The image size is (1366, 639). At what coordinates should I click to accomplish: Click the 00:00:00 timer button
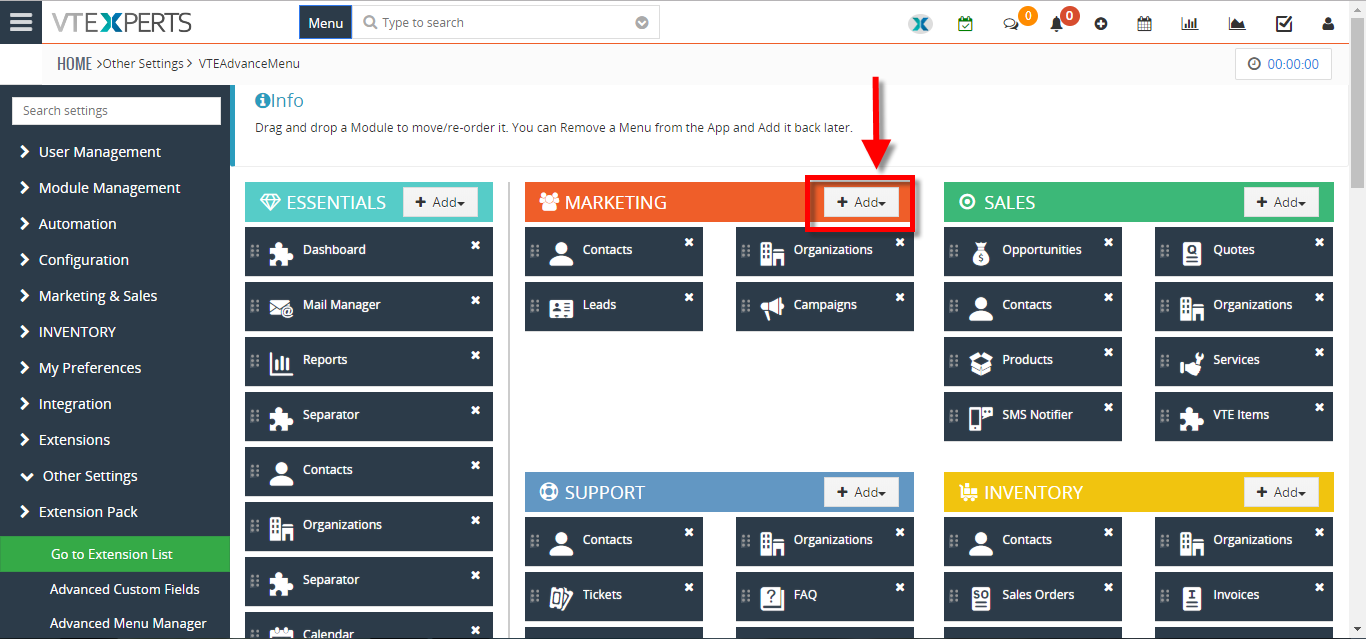[x=1283, y=64]
